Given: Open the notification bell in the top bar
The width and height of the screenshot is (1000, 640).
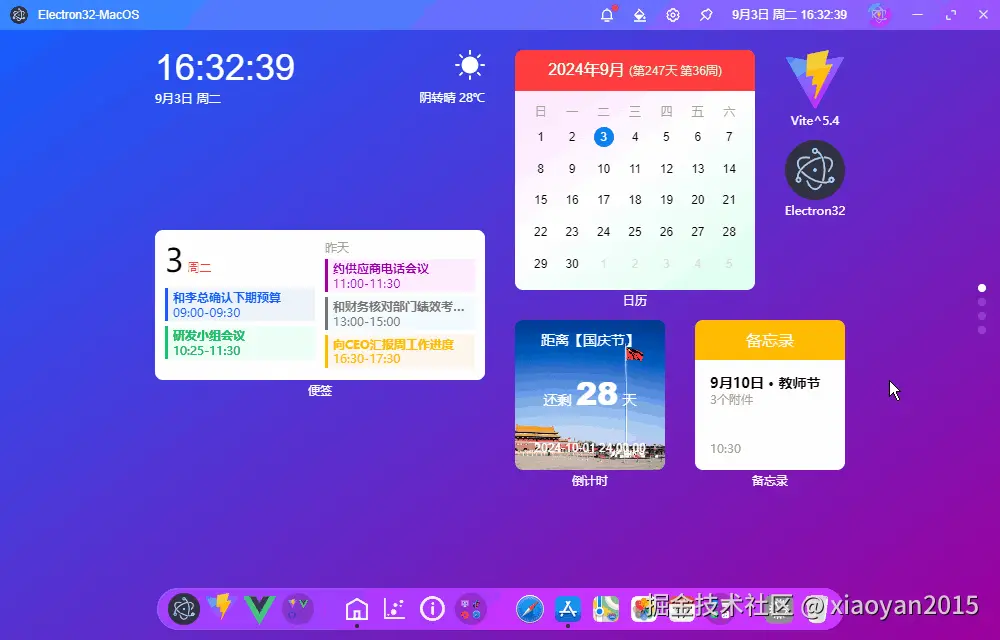Looking at the screenshot, I should pyautogui.click(x=607, y=15).
